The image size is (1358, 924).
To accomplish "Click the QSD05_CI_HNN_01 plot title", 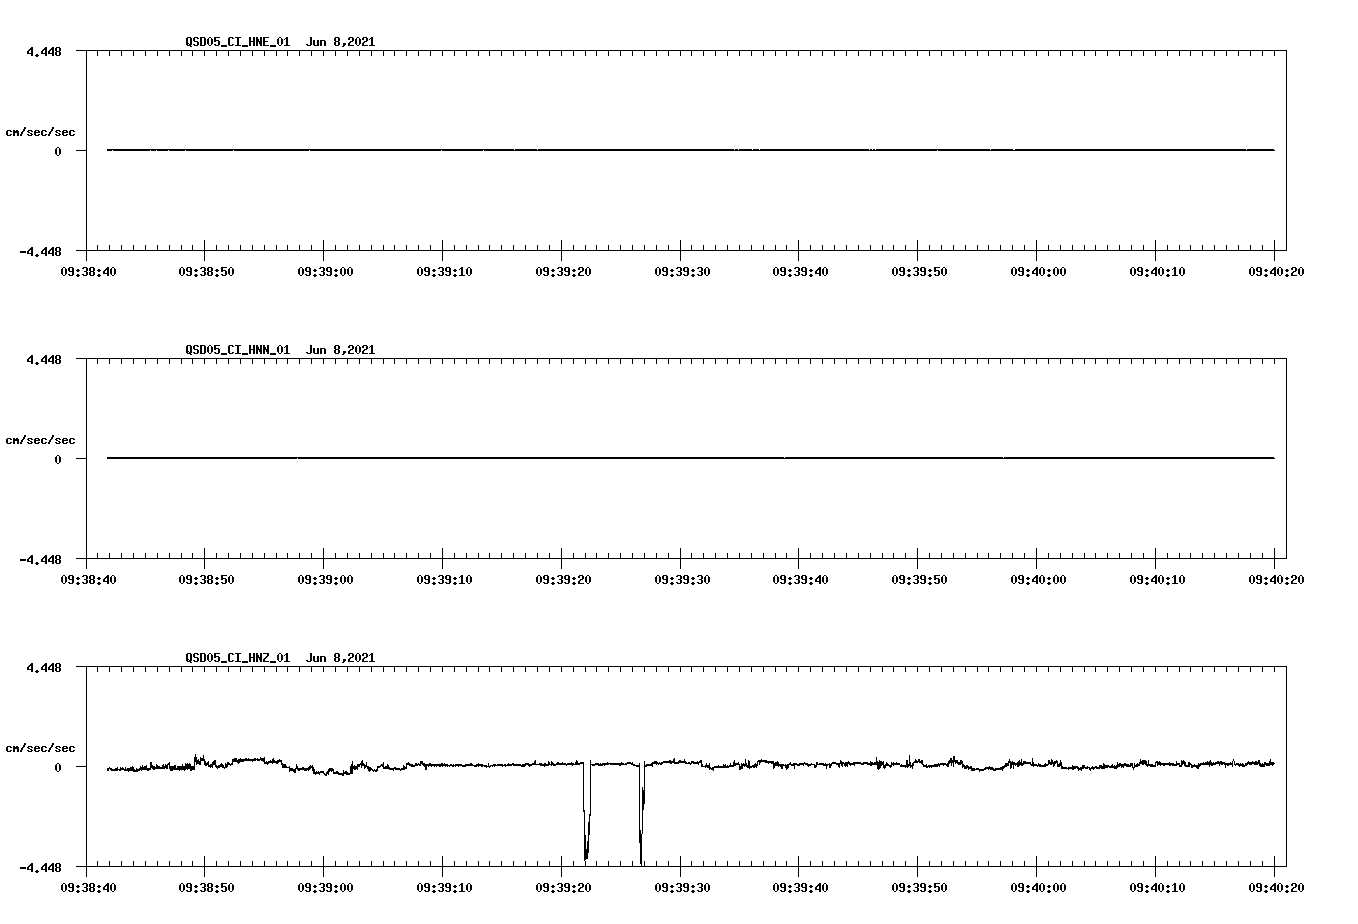I will point(280,350).
